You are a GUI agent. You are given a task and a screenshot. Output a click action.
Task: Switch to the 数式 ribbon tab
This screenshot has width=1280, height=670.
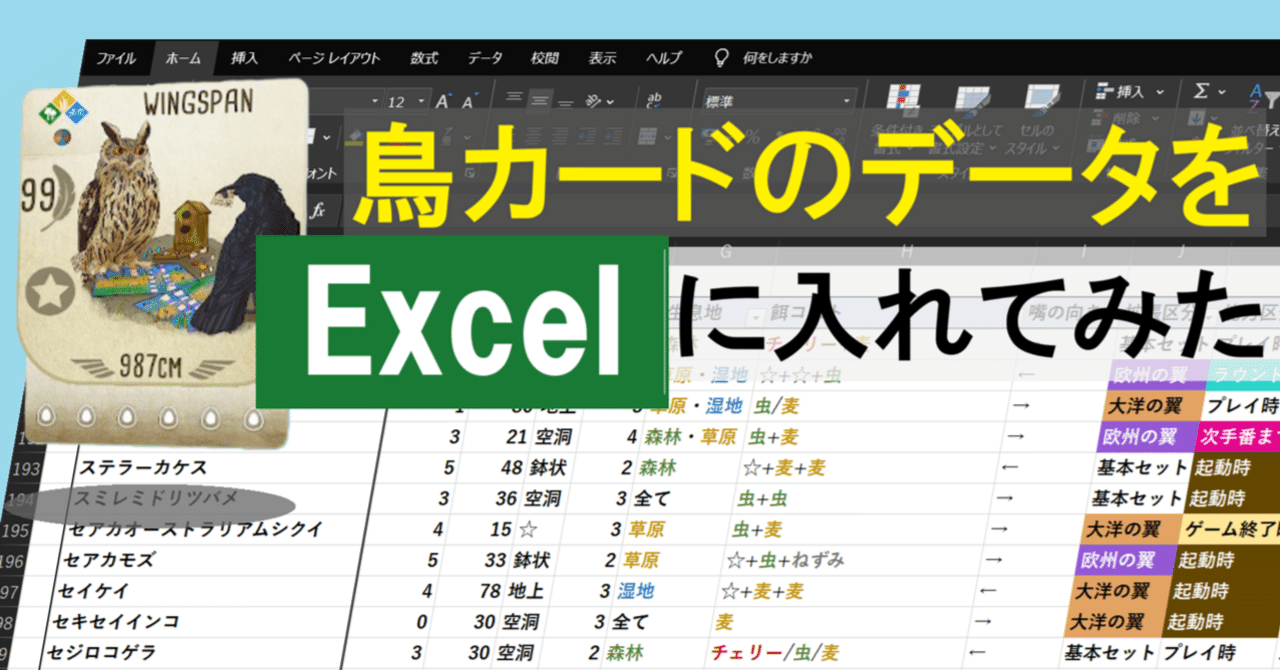[x=421, y=58]
